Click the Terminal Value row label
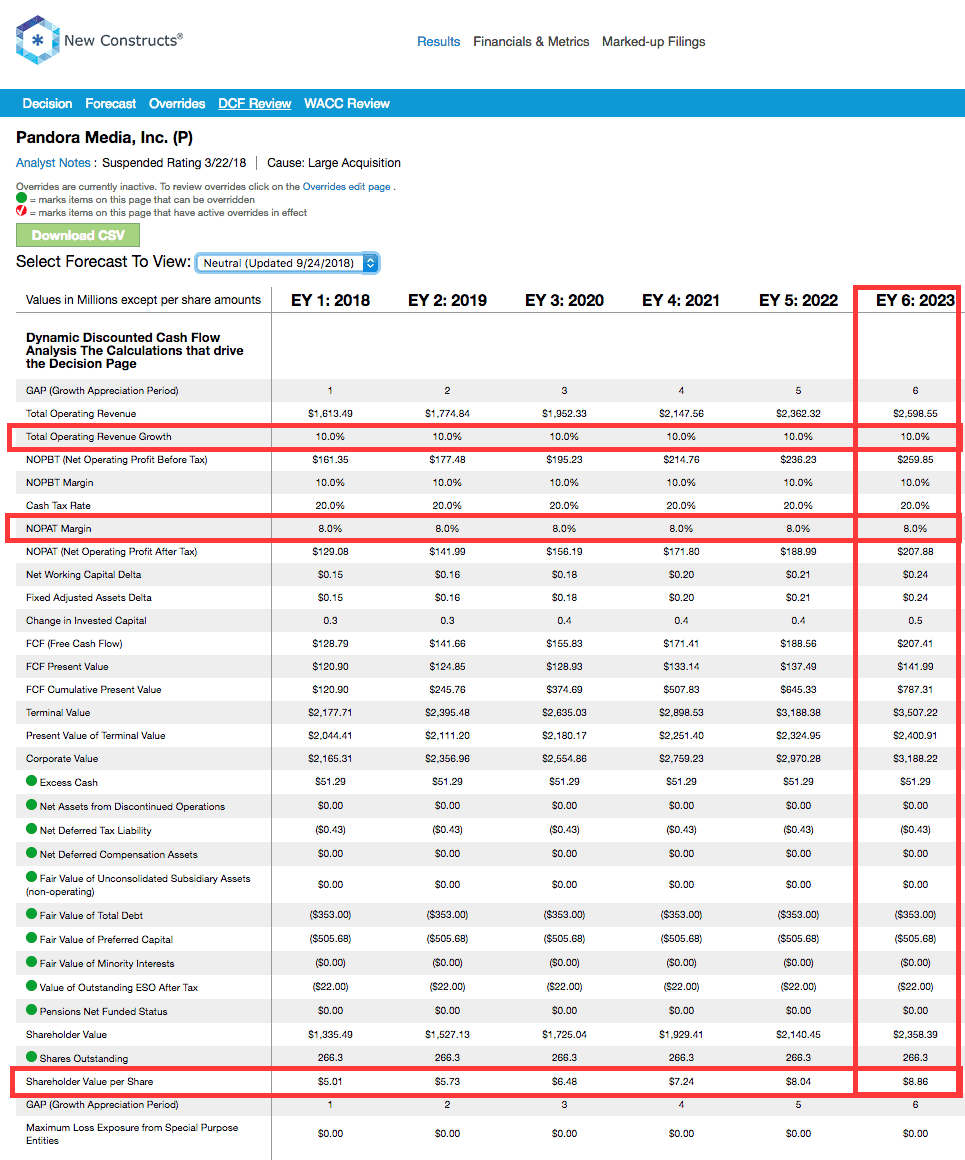This screenshot has height=1160, width=965. [x=58, y=712]
